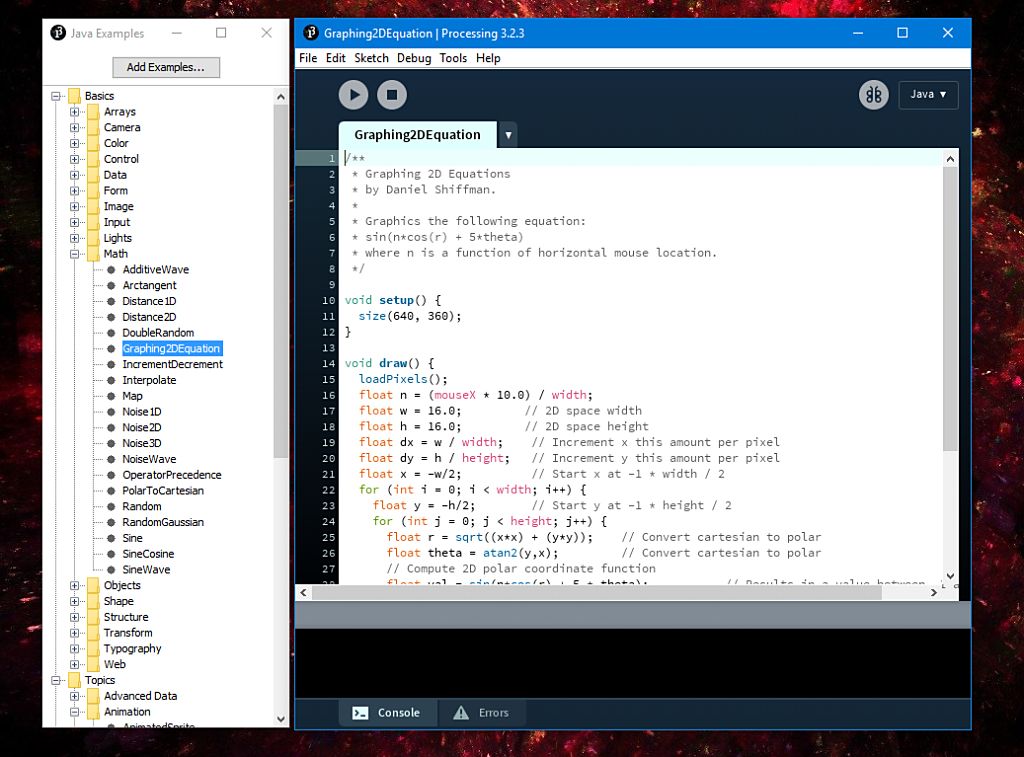This screenshot has height=757, width=1024.
Task: Select the IncrementDecrement example
Action: 172,364
